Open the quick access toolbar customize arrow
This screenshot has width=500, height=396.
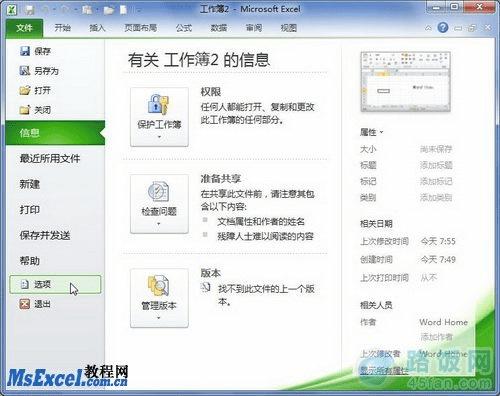[x=139, y=11]
